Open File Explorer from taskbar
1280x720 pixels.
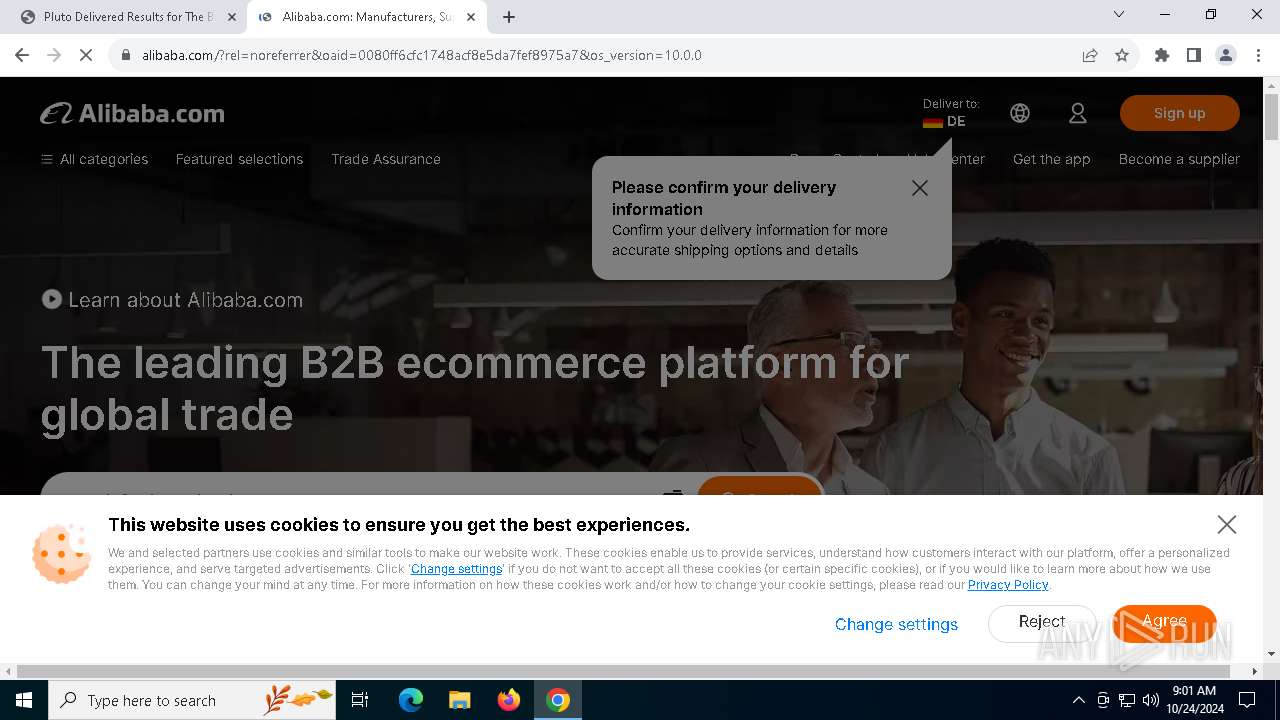click(459, 700)
